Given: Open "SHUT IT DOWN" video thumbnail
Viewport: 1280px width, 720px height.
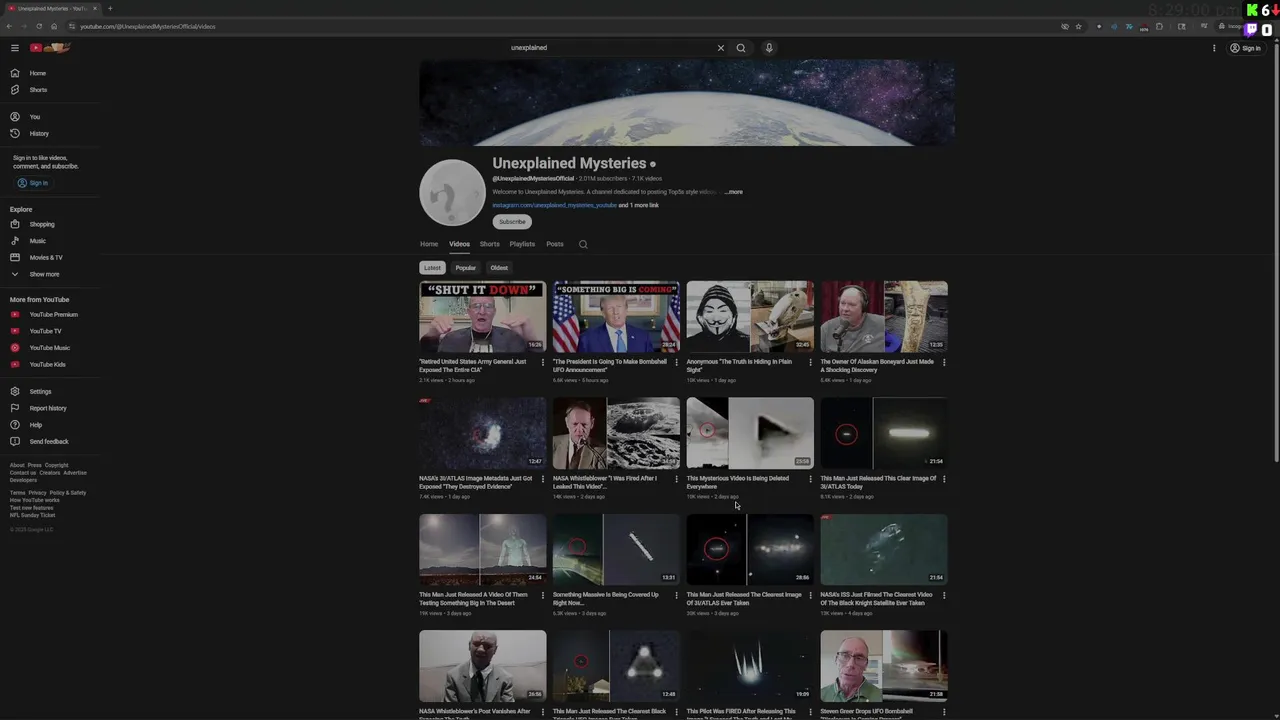Looking at the screenshot, I should tap(483, 317).
